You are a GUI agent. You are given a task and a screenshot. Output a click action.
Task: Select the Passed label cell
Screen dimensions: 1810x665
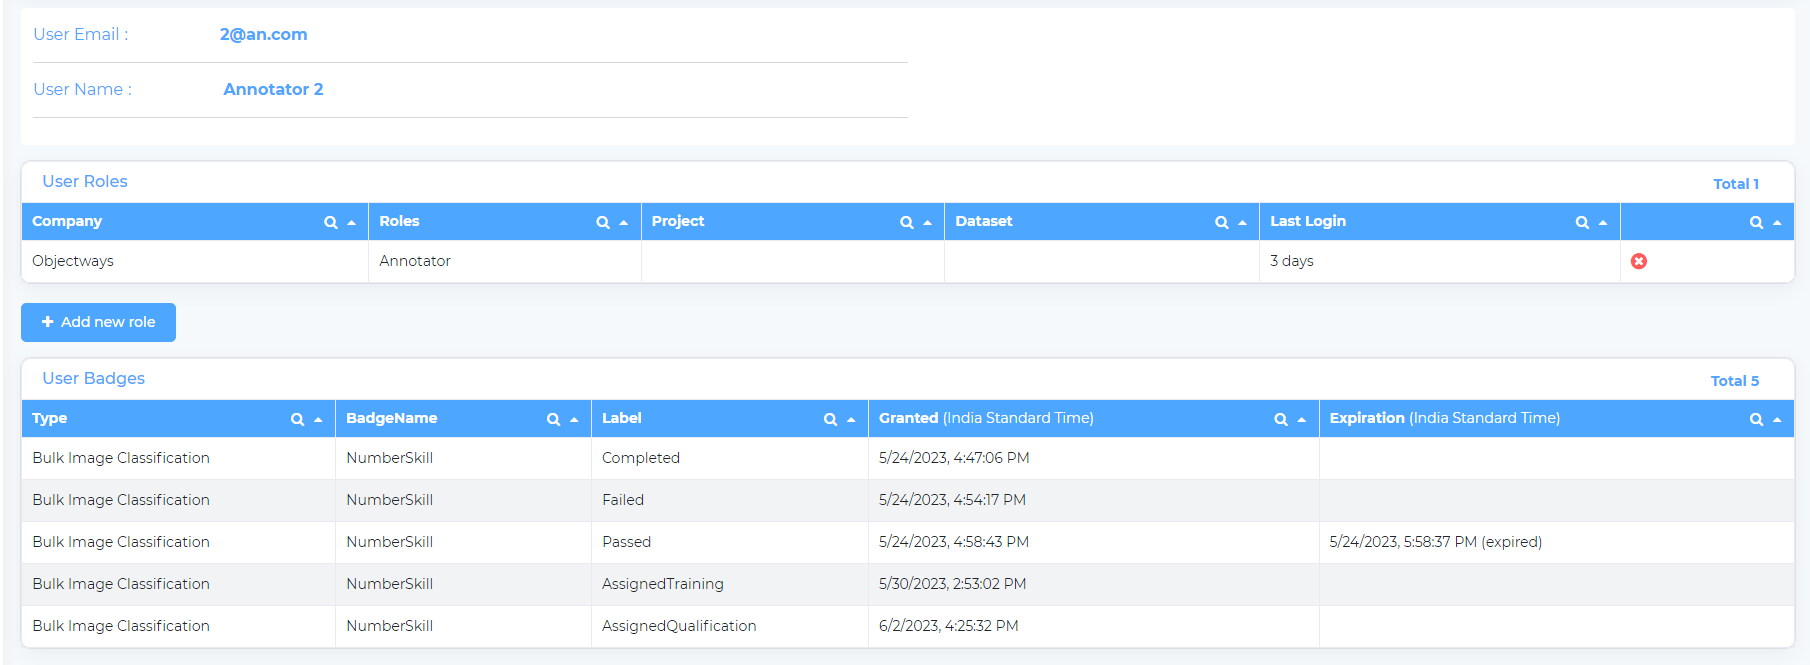click(730, 542)
